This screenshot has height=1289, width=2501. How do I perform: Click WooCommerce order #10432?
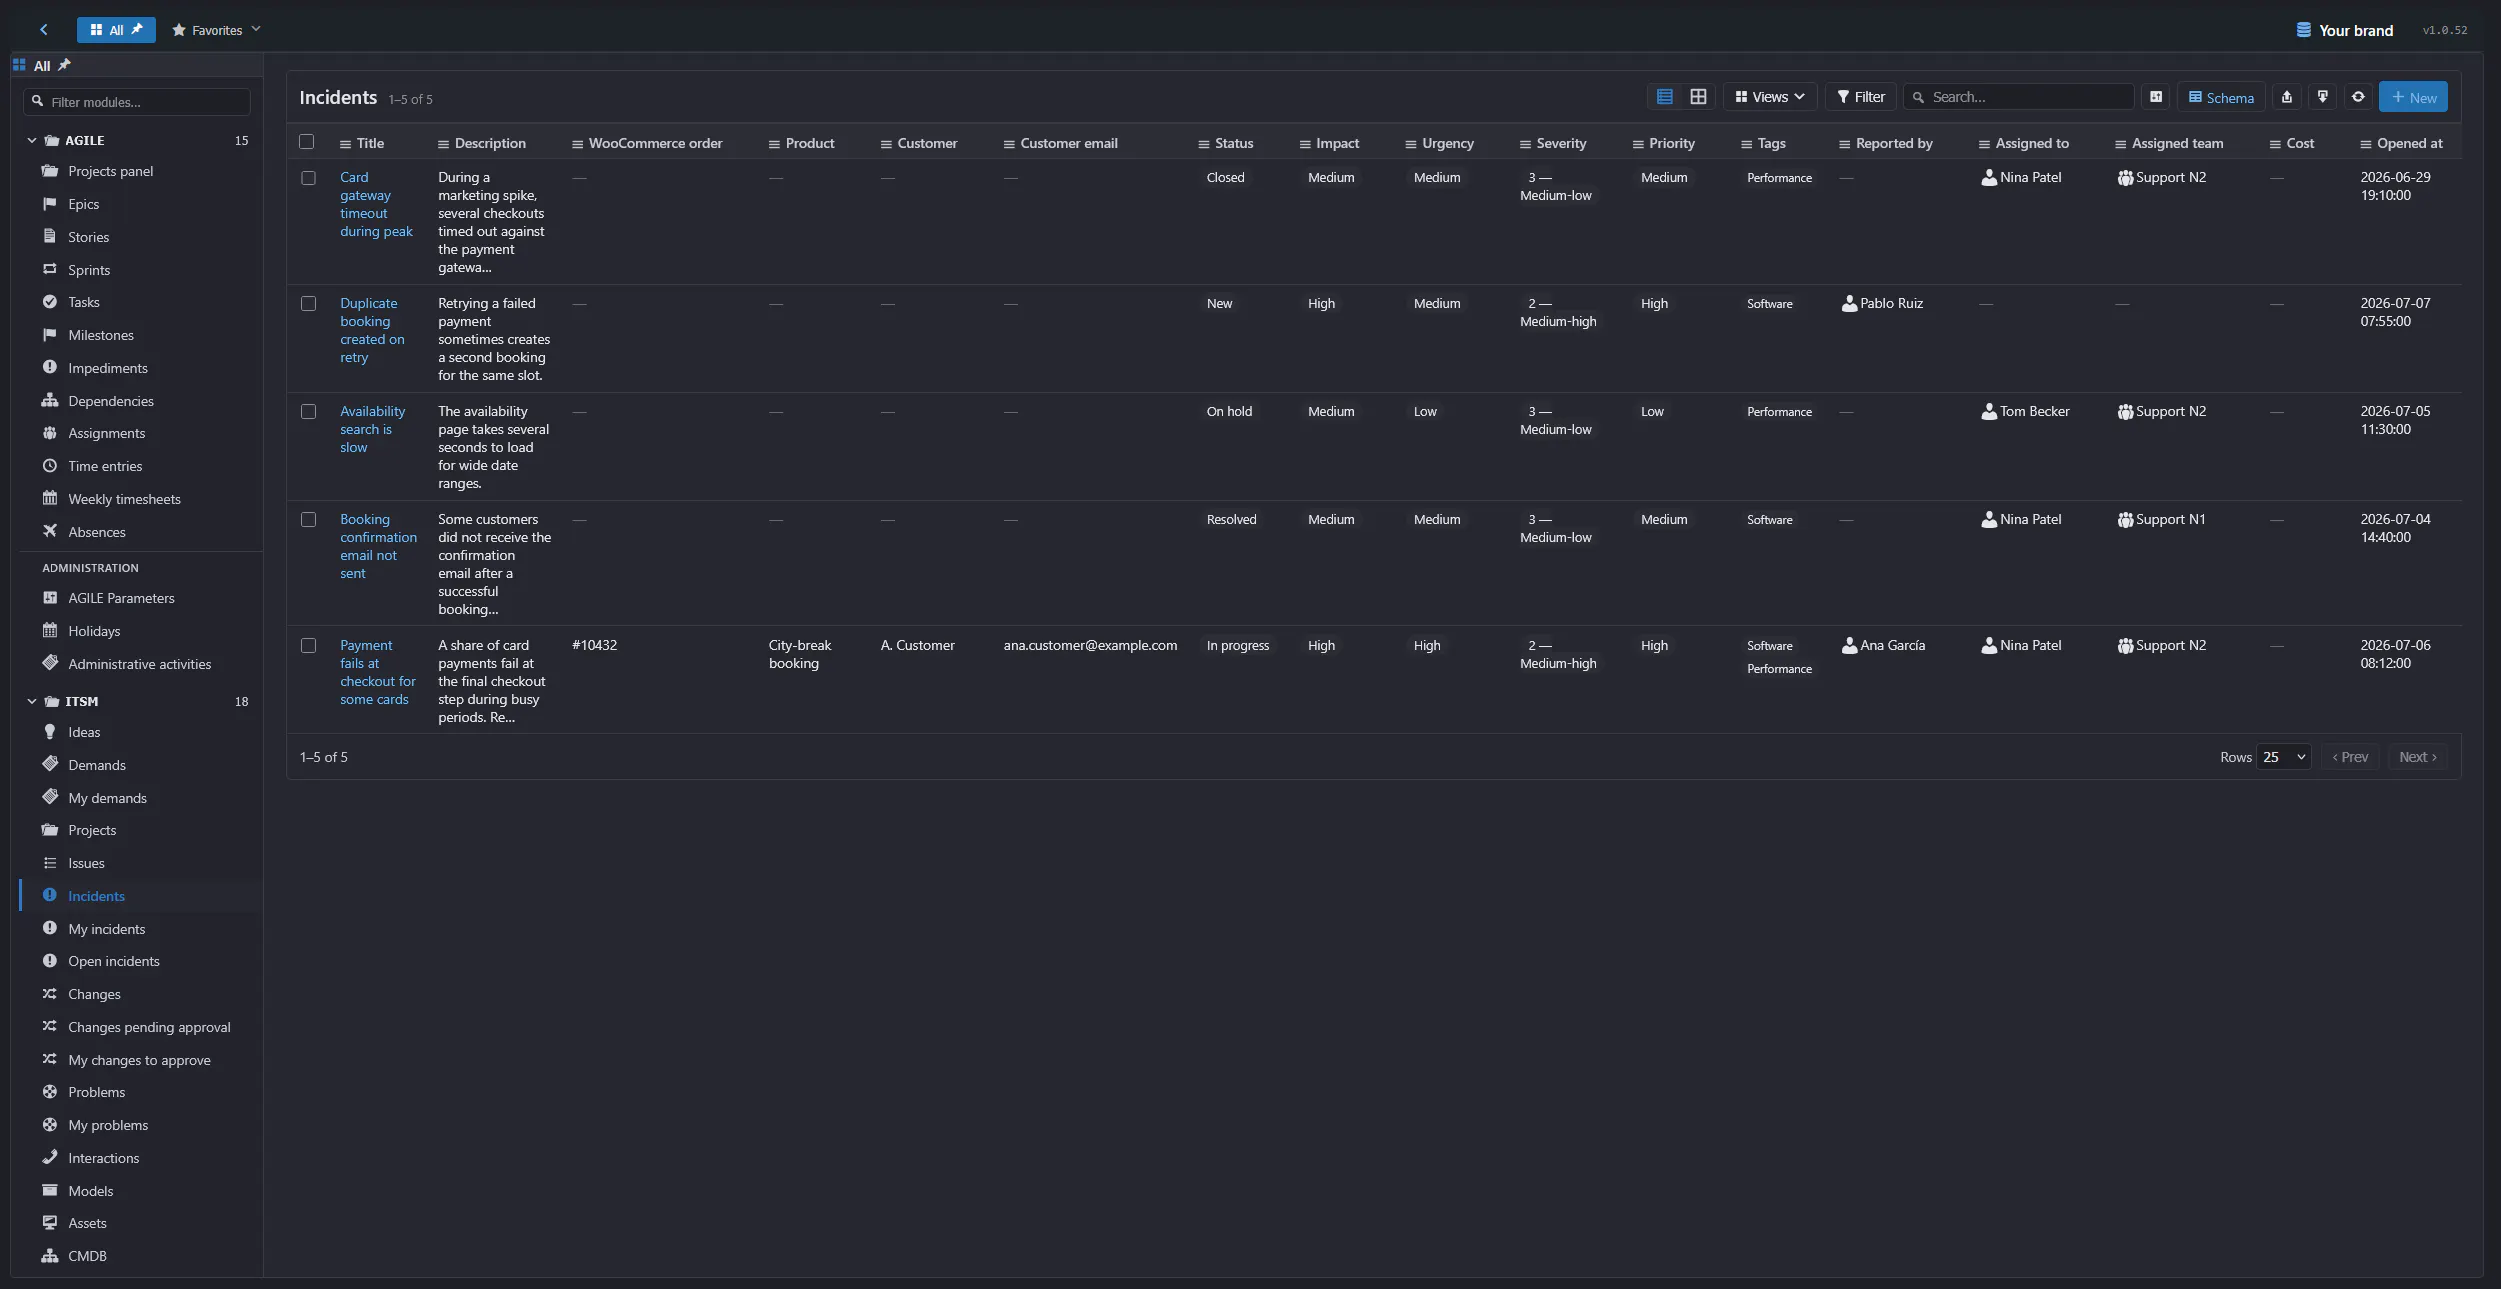[594, 645]
